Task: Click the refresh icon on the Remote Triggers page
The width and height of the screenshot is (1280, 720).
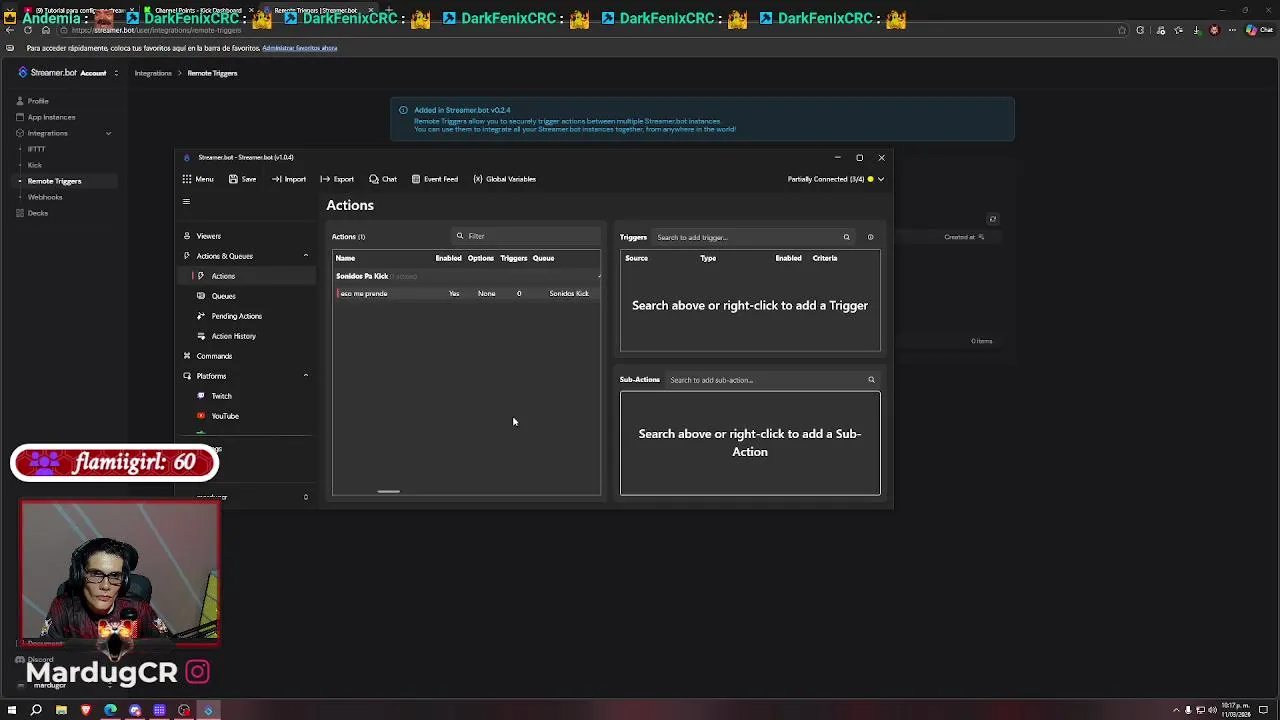Action: [992, 219]
